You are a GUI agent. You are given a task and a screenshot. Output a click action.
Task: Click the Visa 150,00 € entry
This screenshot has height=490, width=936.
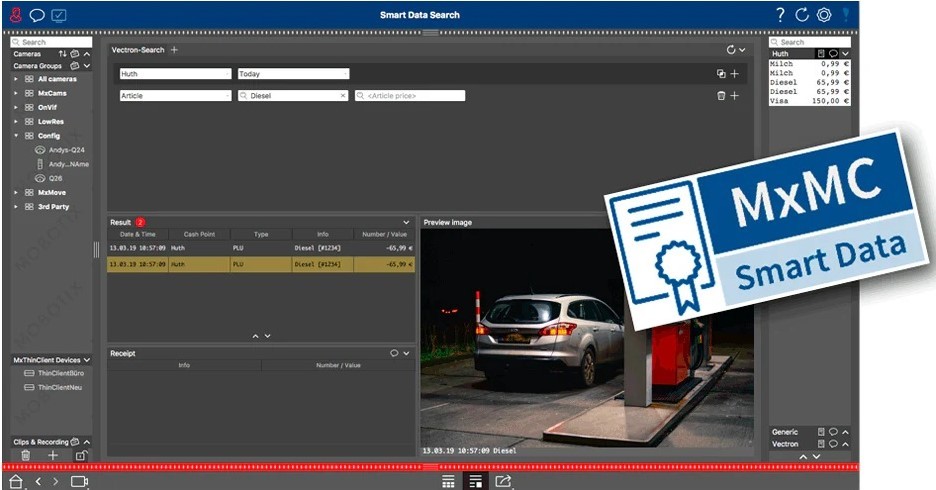pyautogui.click(x=809, y=101)
